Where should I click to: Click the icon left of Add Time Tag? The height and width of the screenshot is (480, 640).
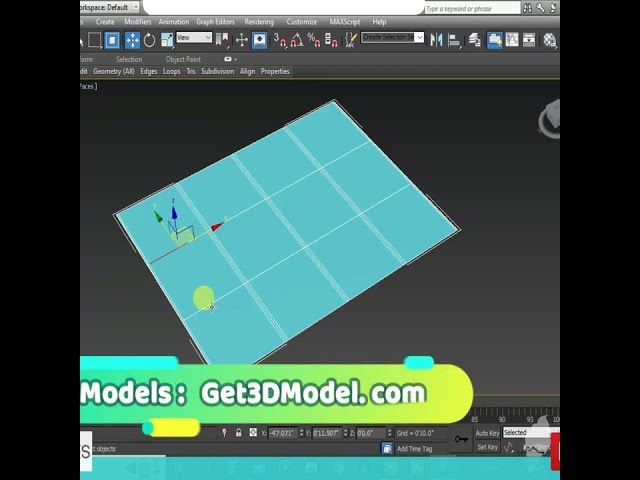(x=387, y=448)
